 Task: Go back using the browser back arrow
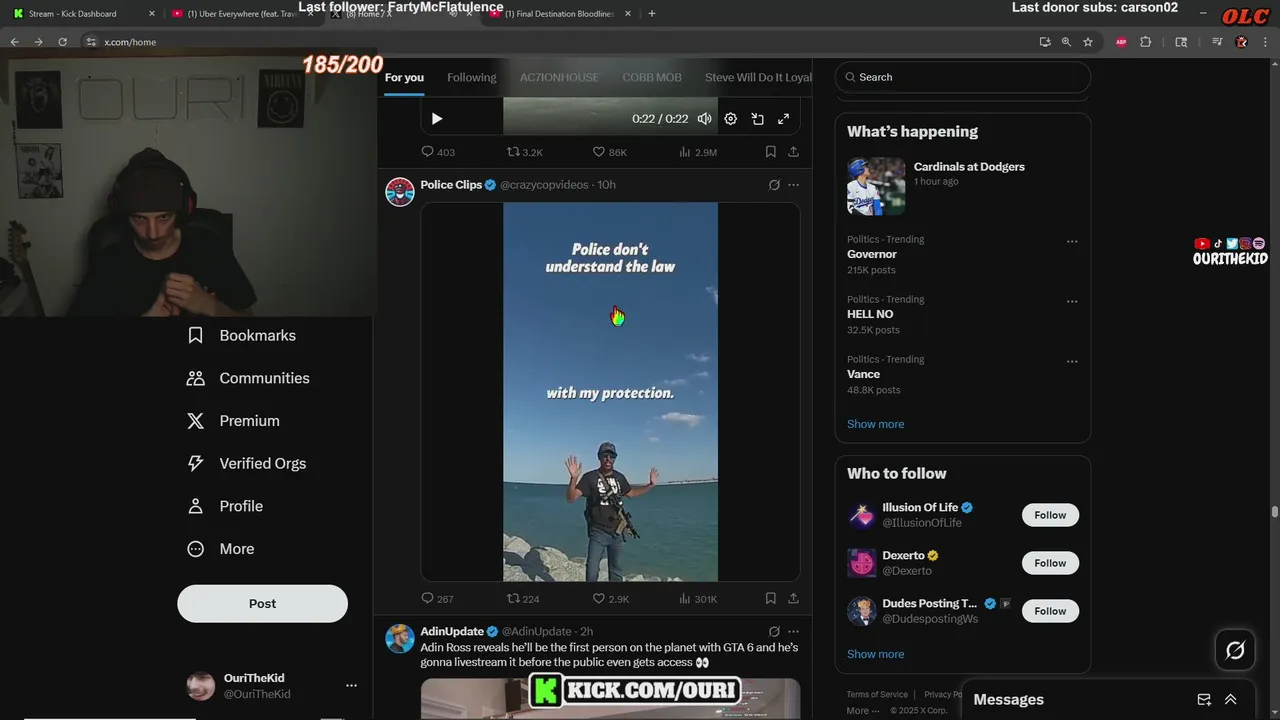click(x=14, y=42)
